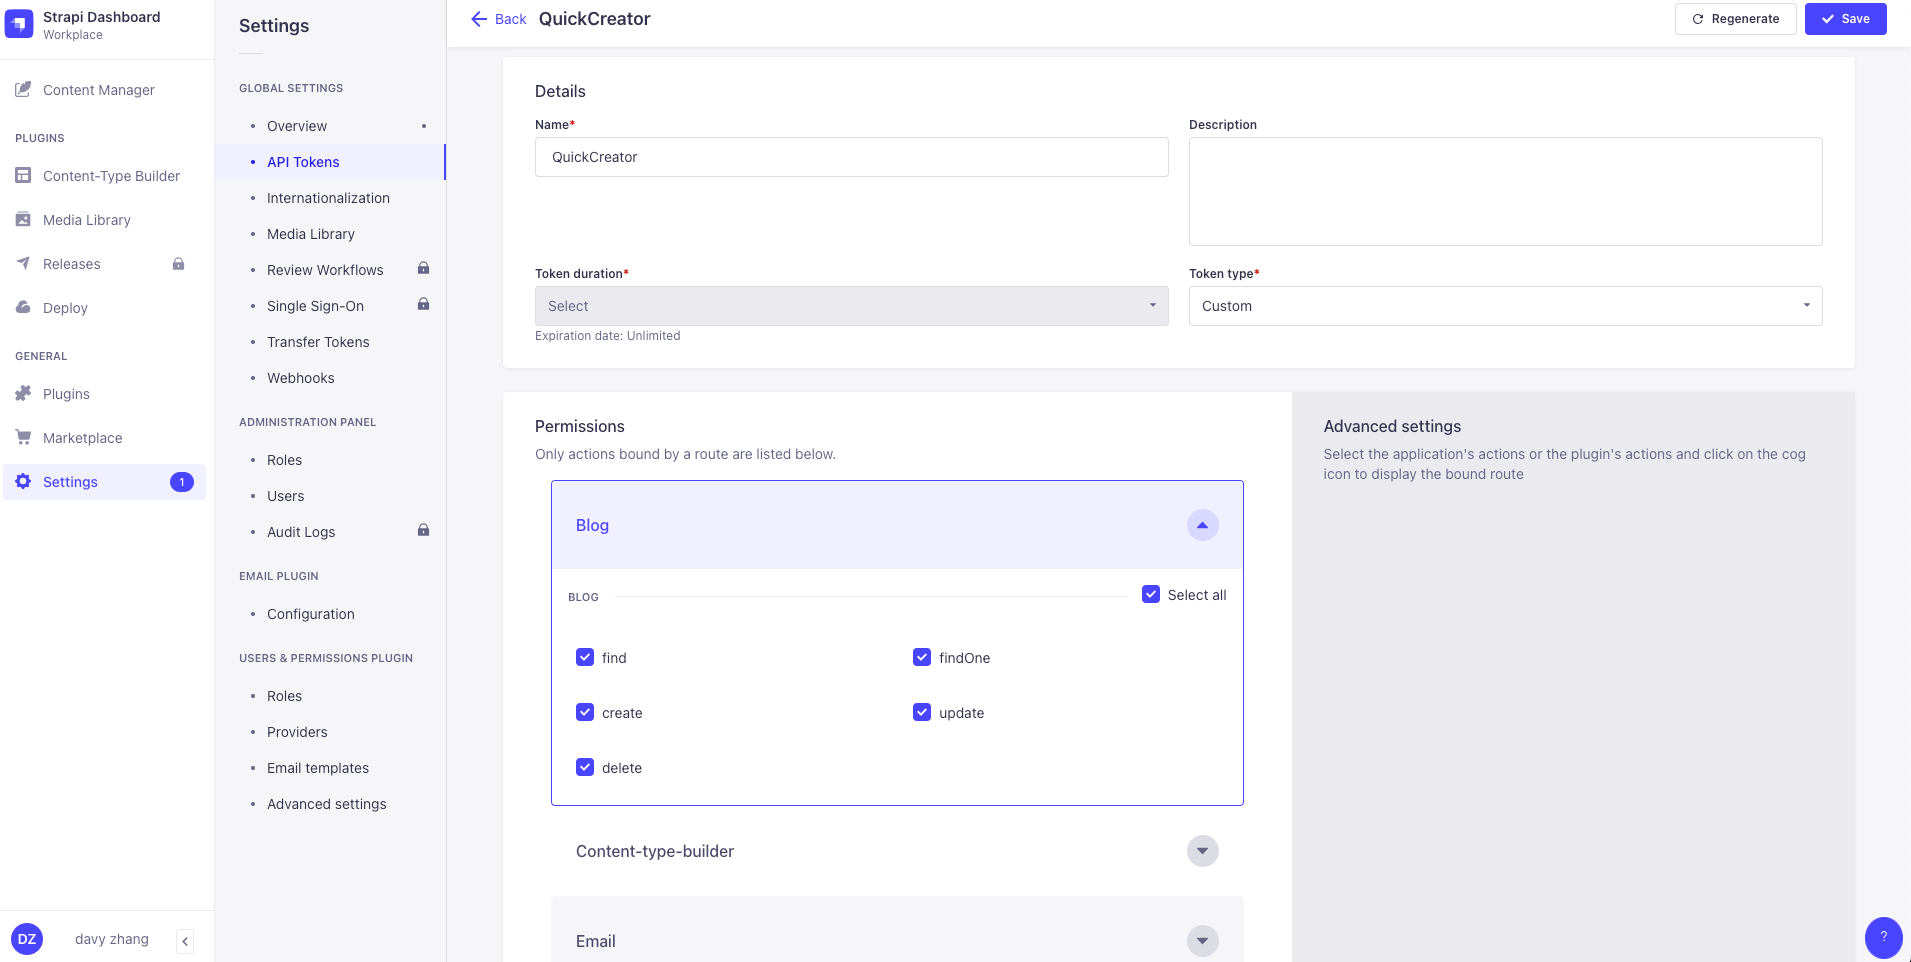Open Users & Permissions Roles
This screenshot has width=1911, height=962.
click(284, 696)
